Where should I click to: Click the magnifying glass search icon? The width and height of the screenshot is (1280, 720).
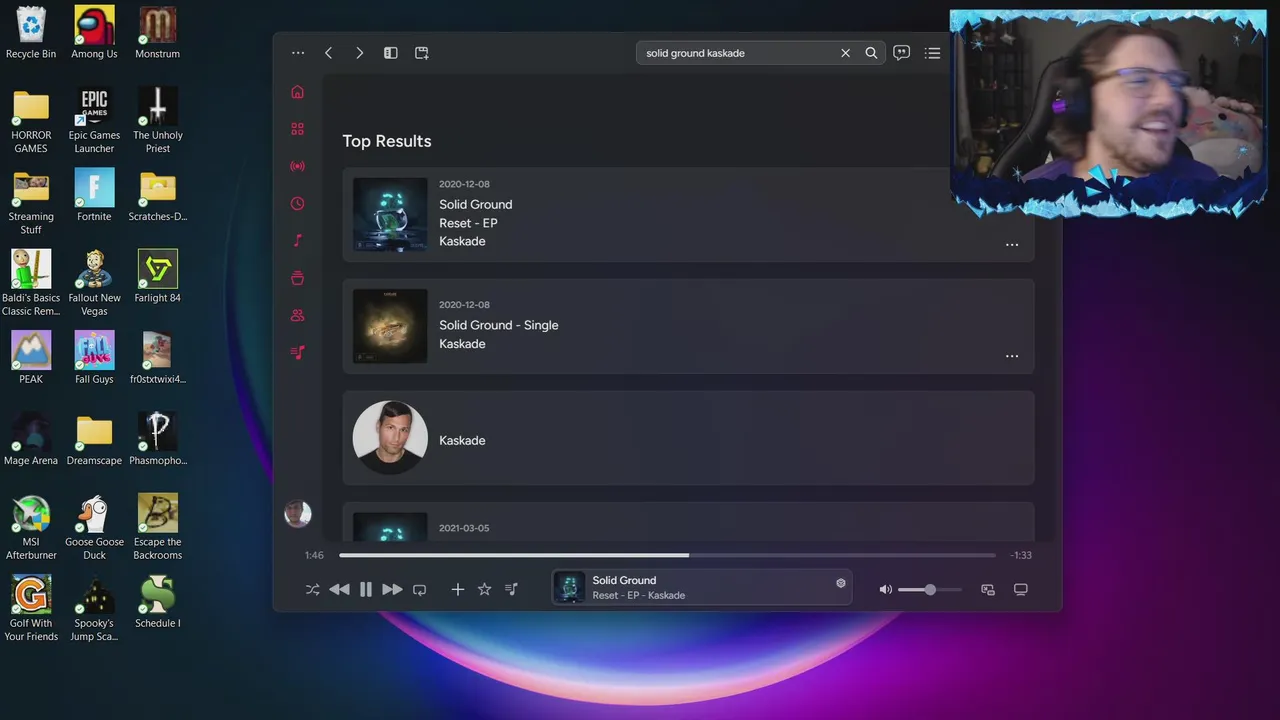(x=871, y=53)
